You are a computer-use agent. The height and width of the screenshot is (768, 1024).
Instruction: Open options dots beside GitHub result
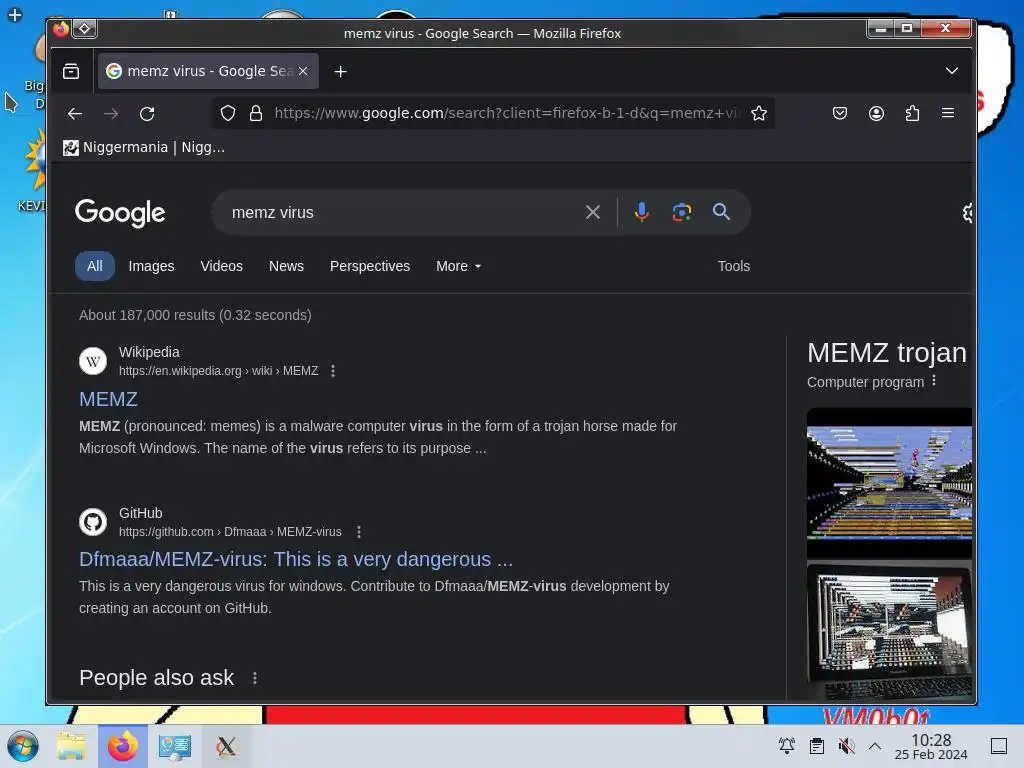click(x=359, y=532)
